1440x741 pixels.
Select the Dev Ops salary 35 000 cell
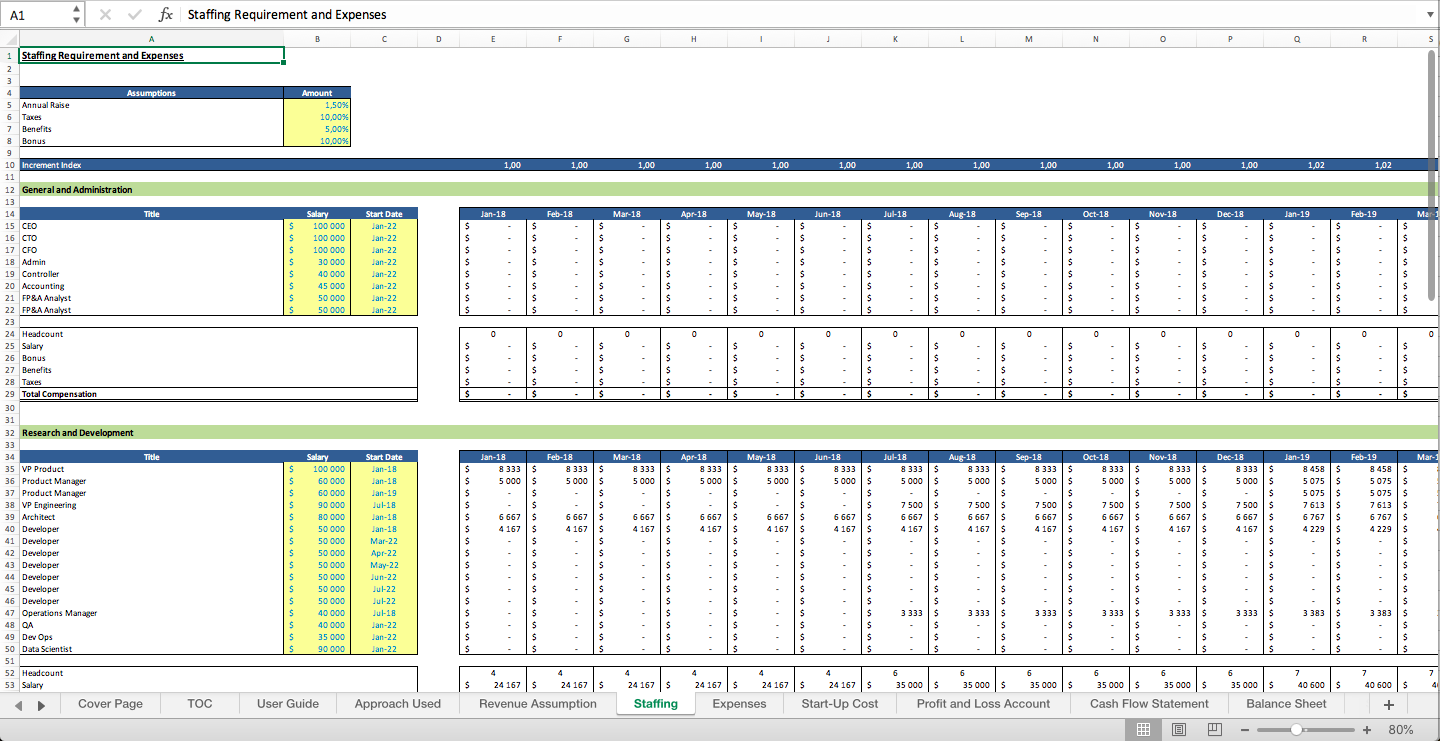(x=317, y=637)
